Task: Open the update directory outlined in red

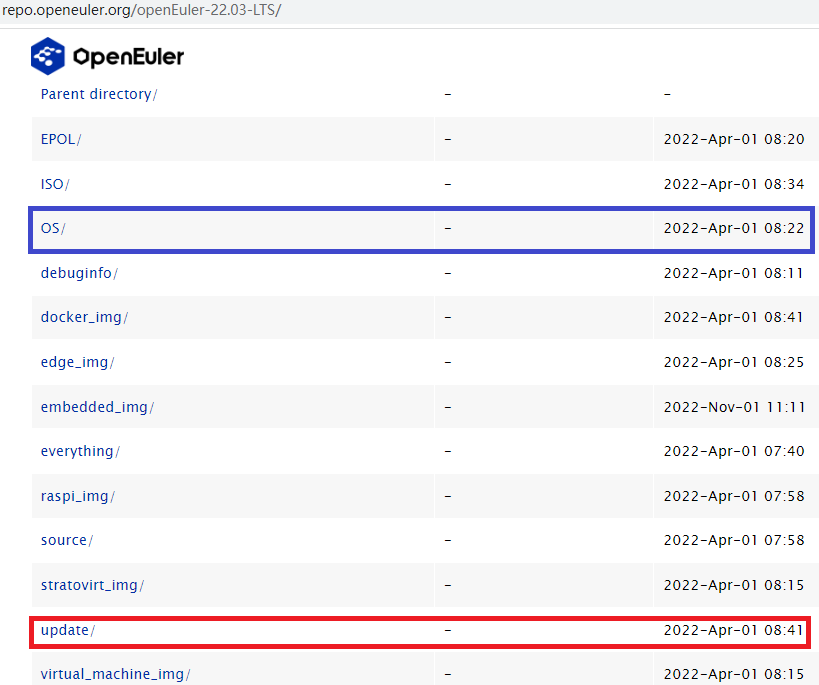Action: point(64,629)
